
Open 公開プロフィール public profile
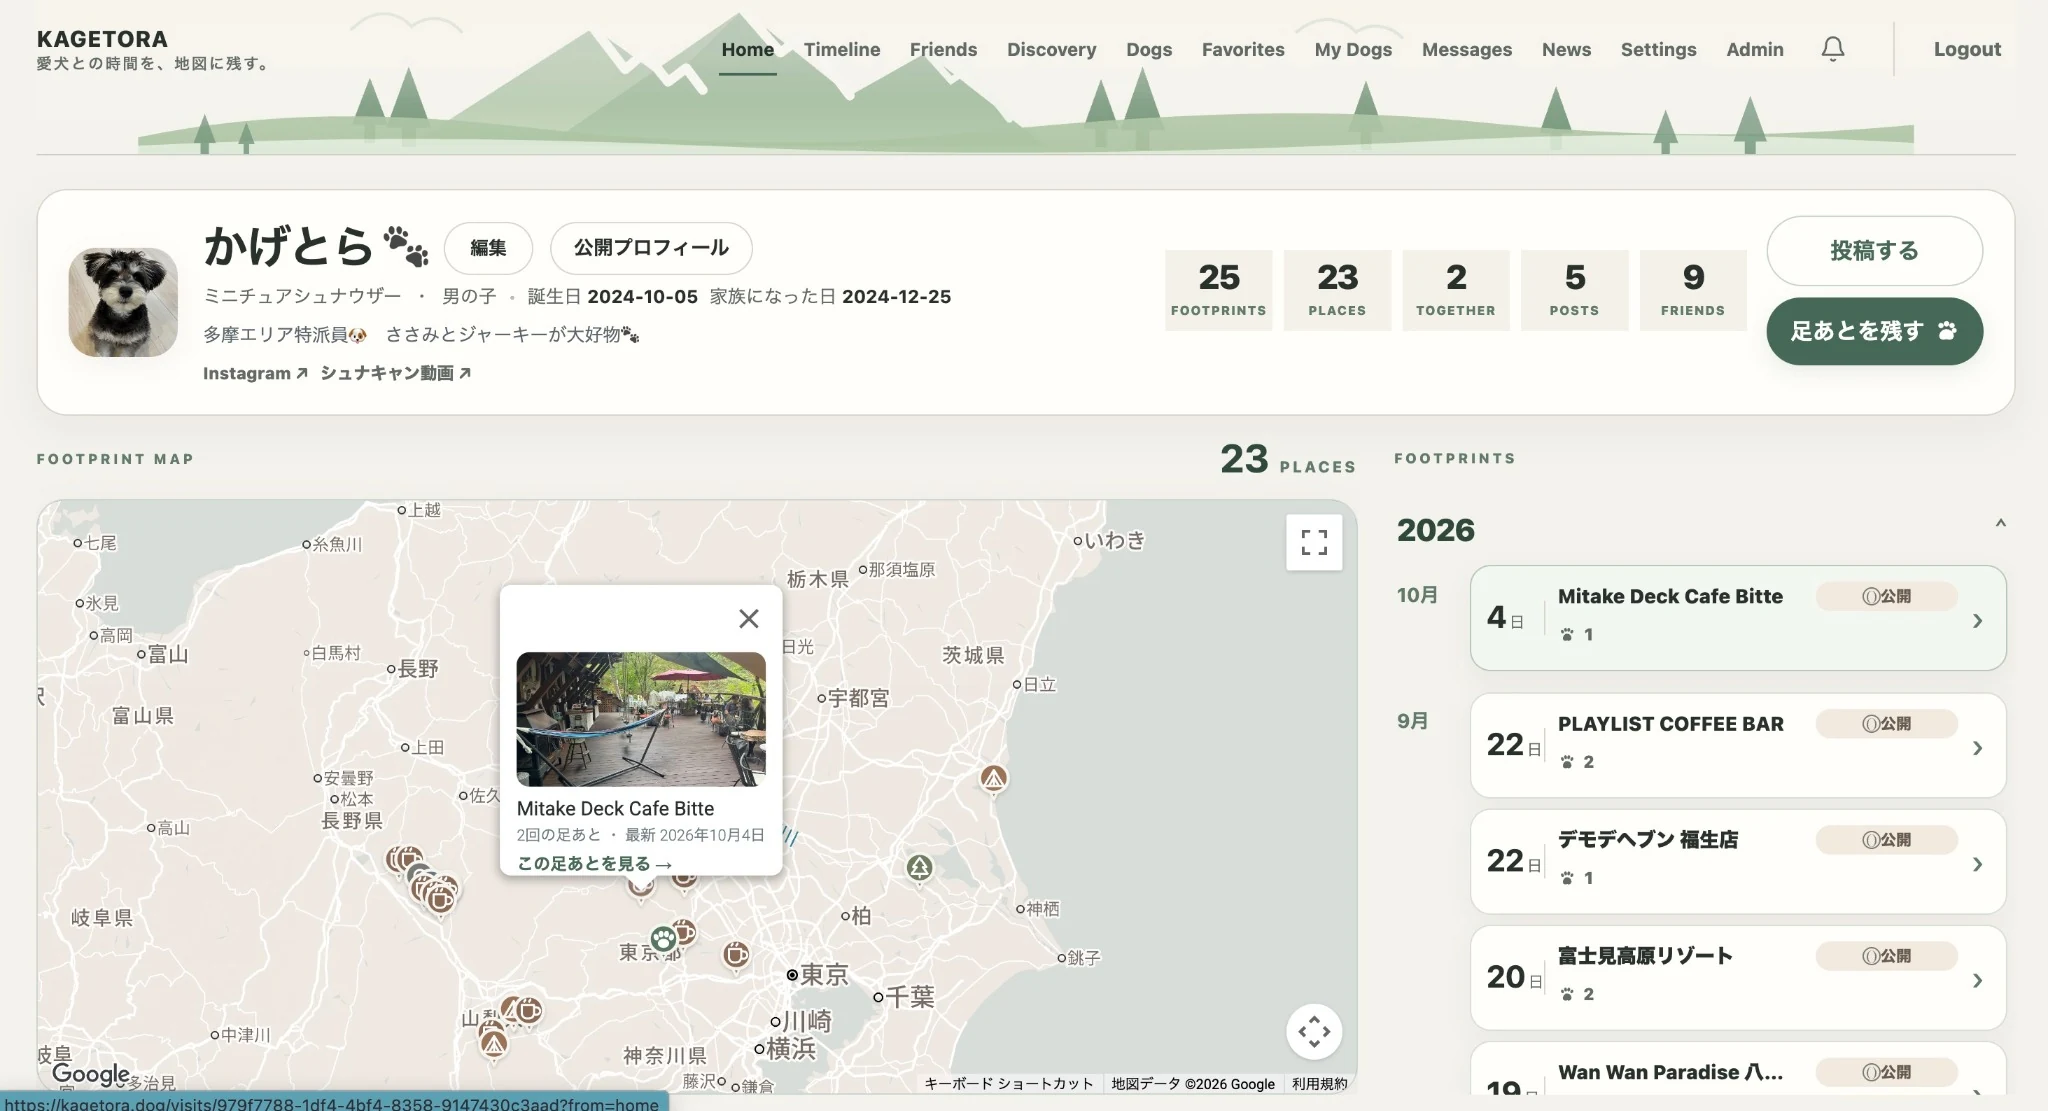pyautogui.click(x=651, y=248)
